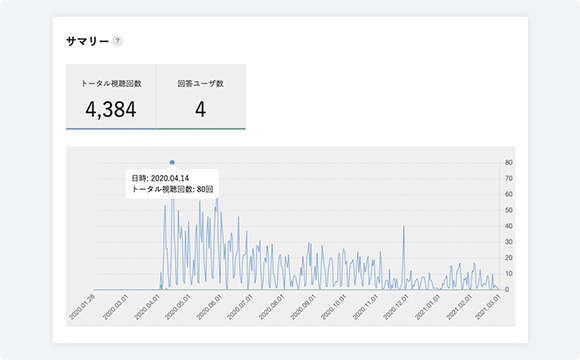Screen dimensions: 580x360
Task: Click x-axis label 2020.07.01
Action: [x=240, y=307]
